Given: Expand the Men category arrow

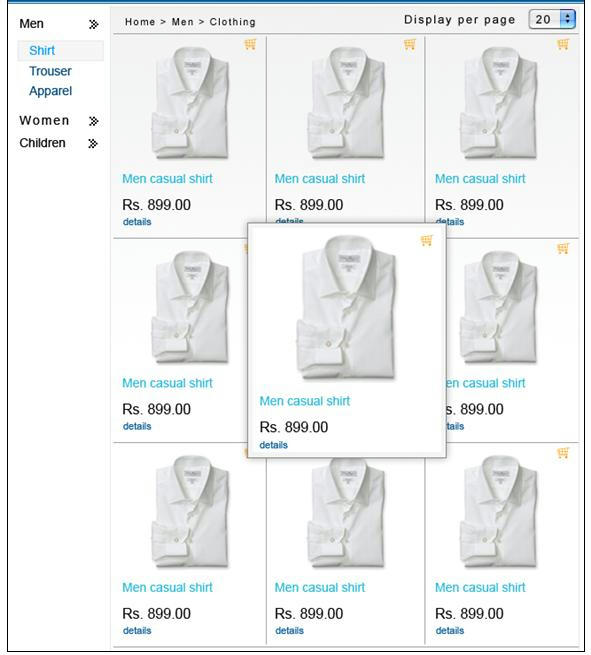Looking at the screenshot, I should [94, 25].
